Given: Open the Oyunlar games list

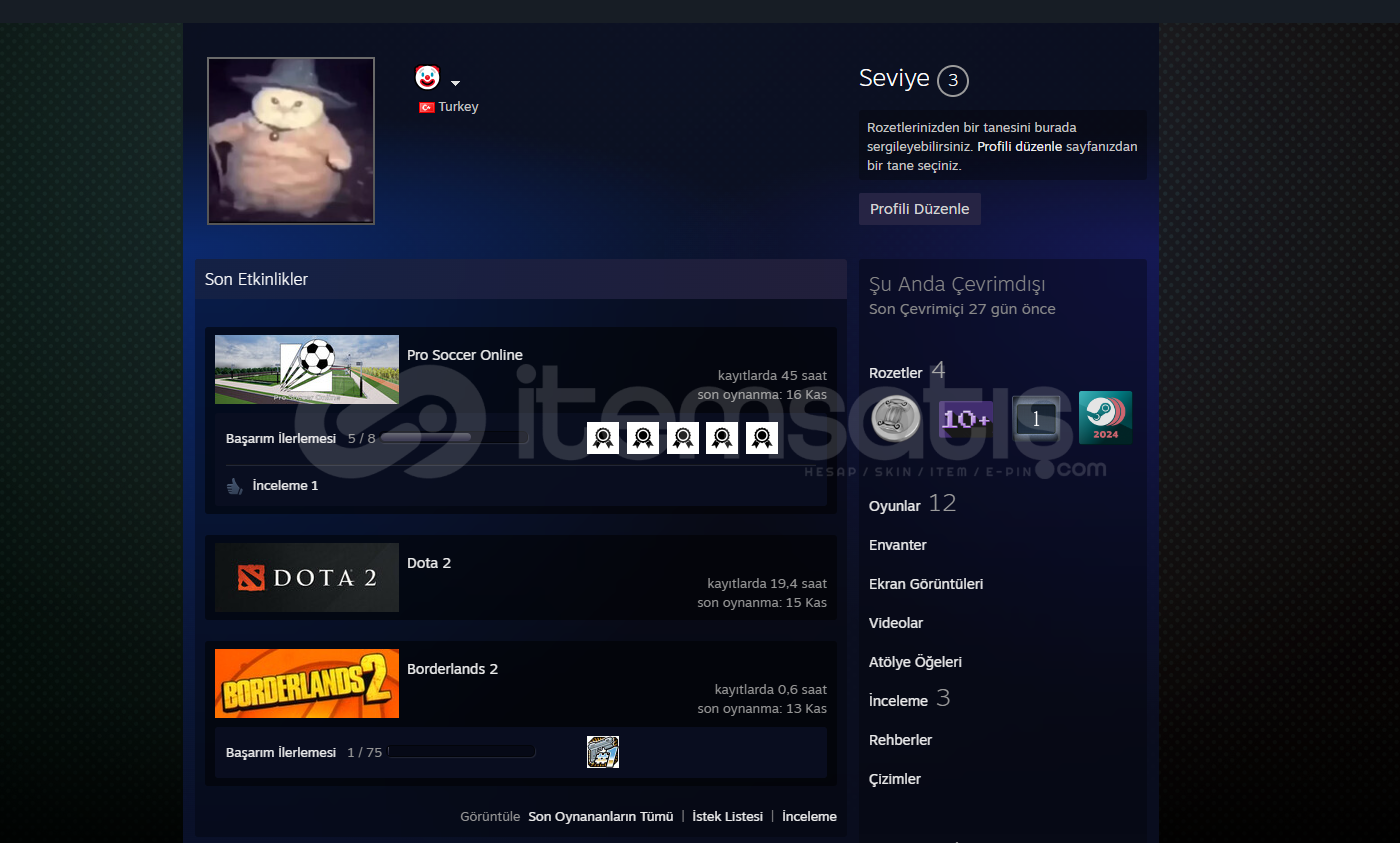Looking at the screenshot, I should pos(895,506).
